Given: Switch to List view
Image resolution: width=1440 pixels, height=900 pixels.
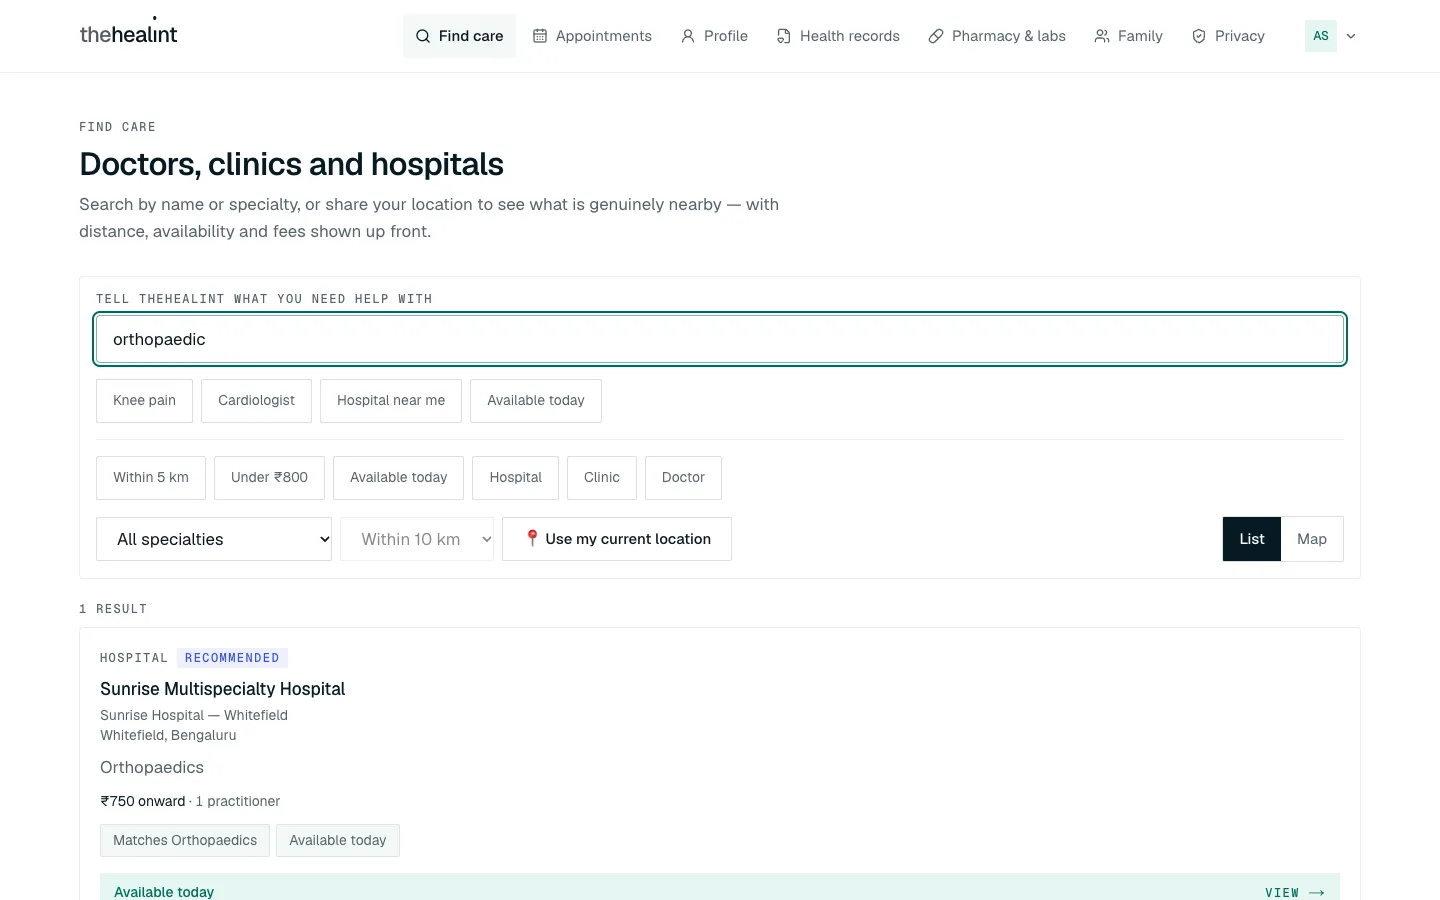Looking at the screenshot, I should (x=1252, y=539).
